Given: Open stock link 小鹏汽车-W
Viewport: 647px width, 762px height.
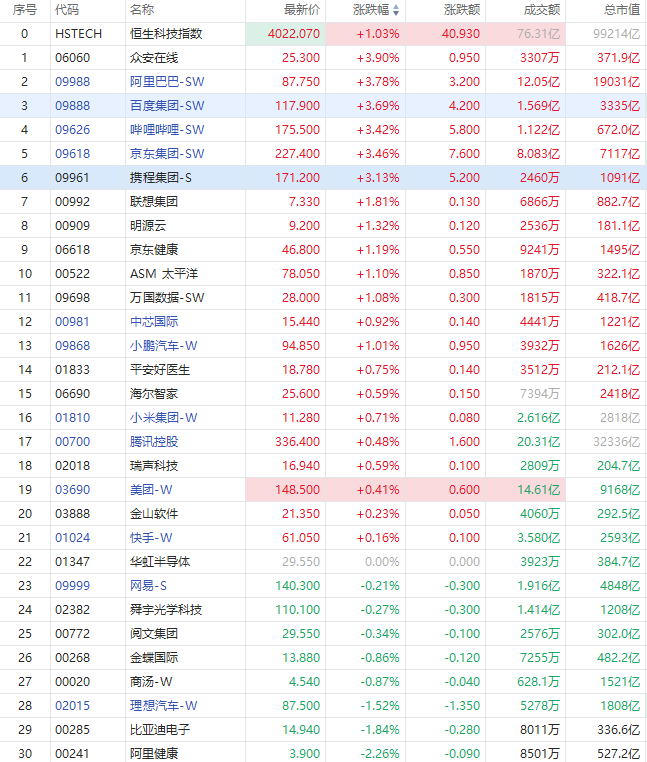Looking at the screenshot, I should point(164,346).
